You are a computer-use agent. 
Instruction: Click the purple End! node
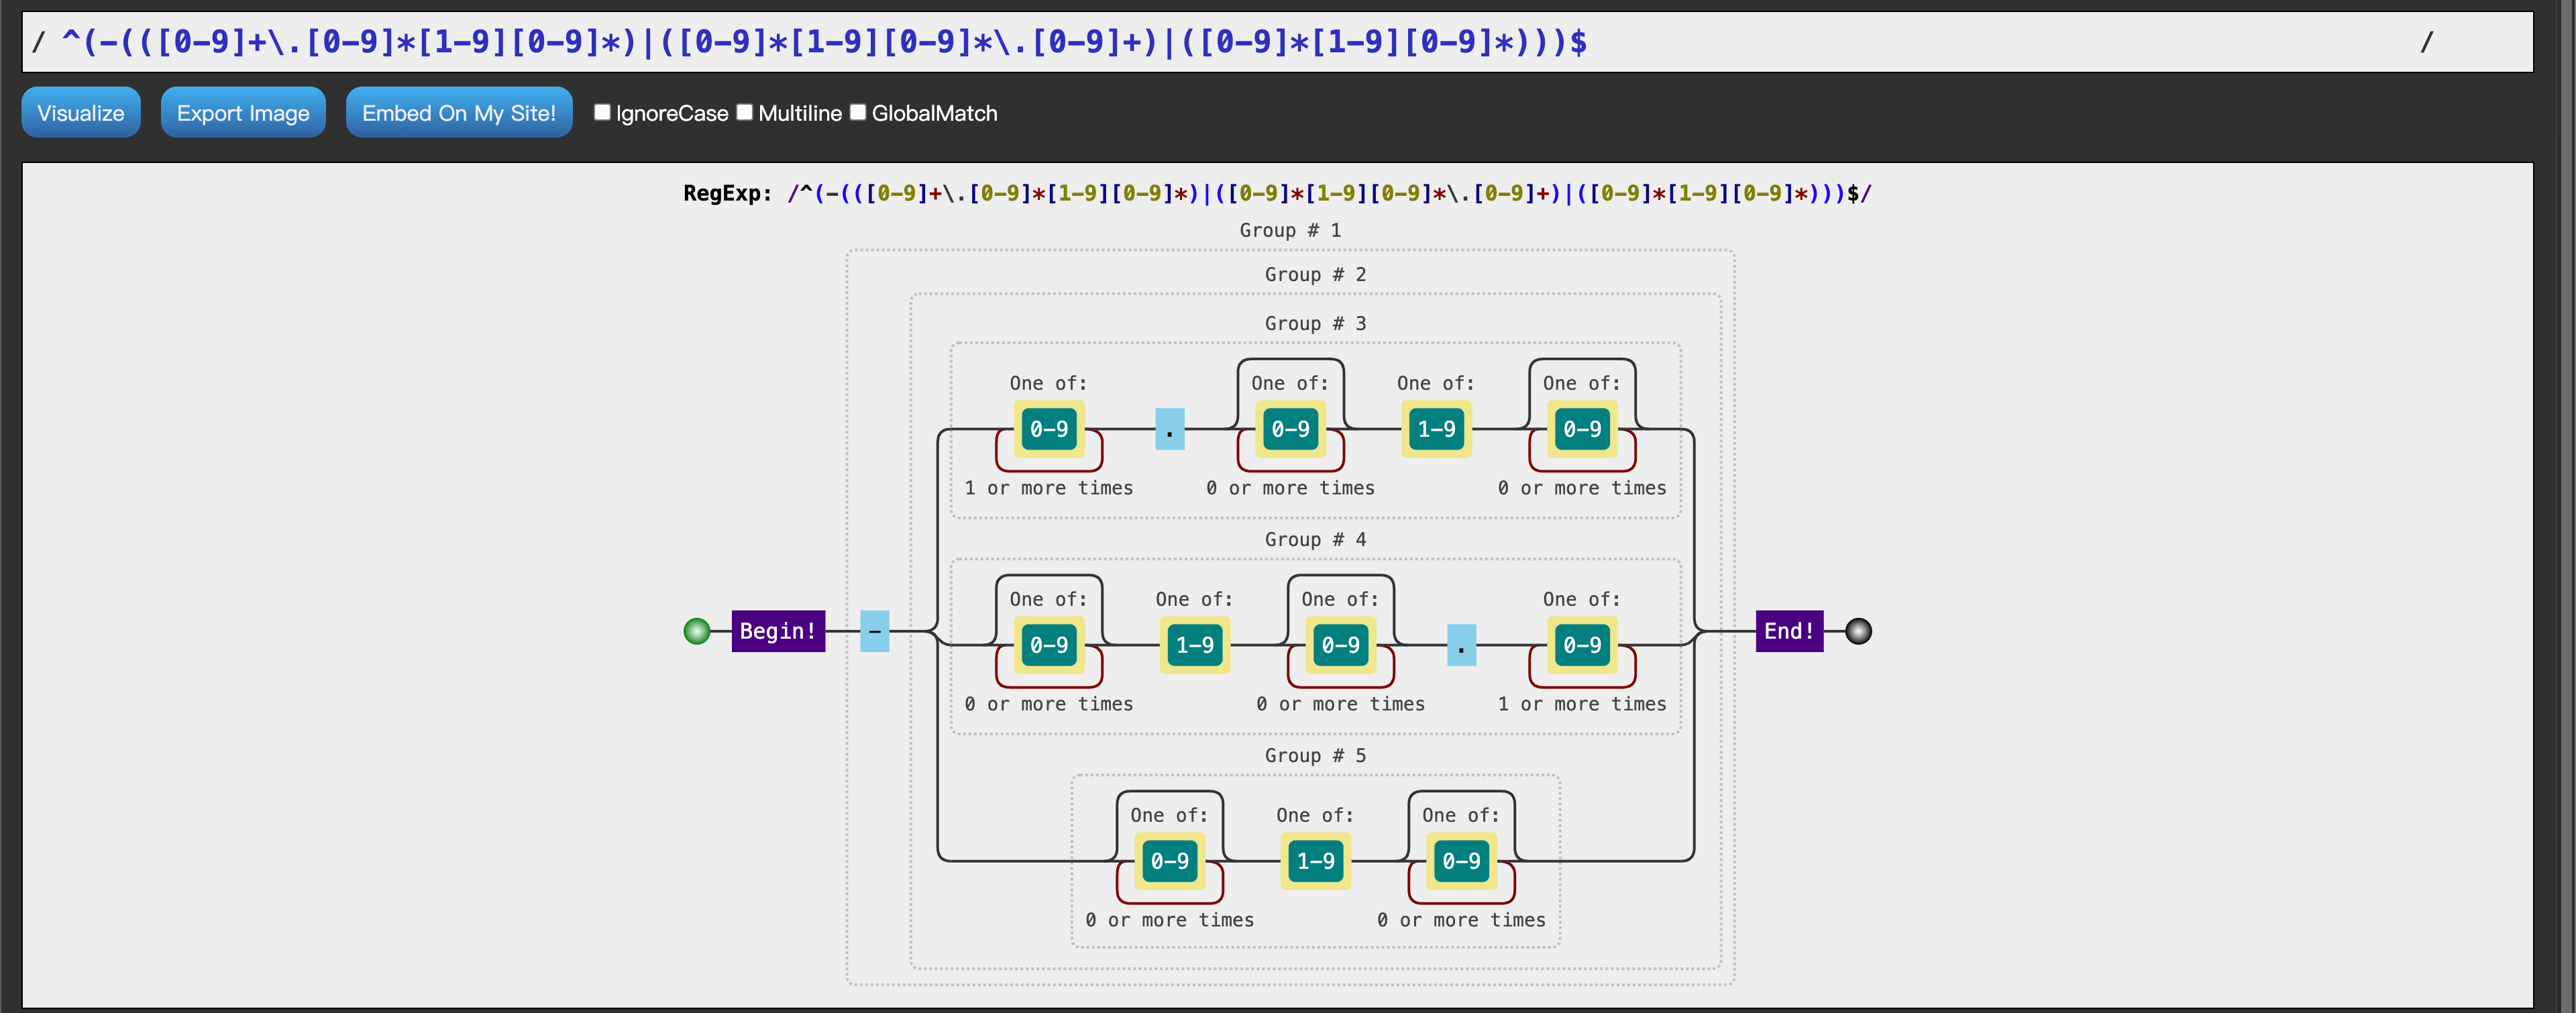click(x=1789, y=631)
